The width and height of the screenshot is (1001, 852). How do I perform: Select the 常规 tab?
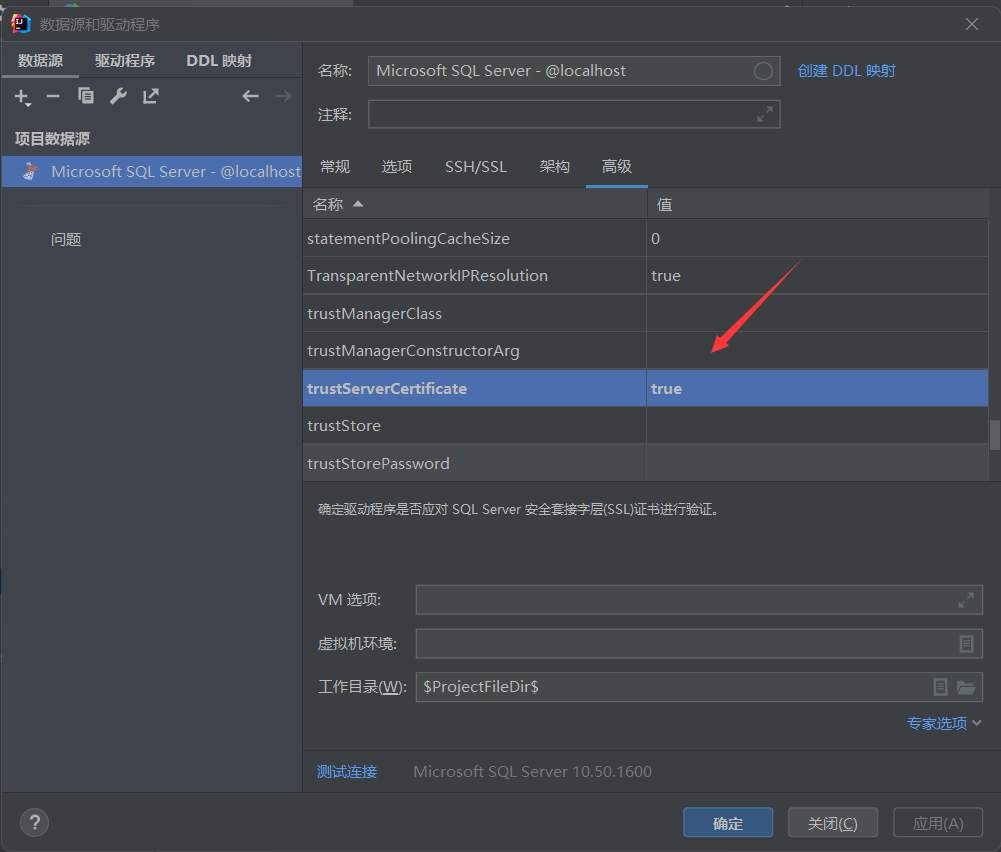click(335, 167)
